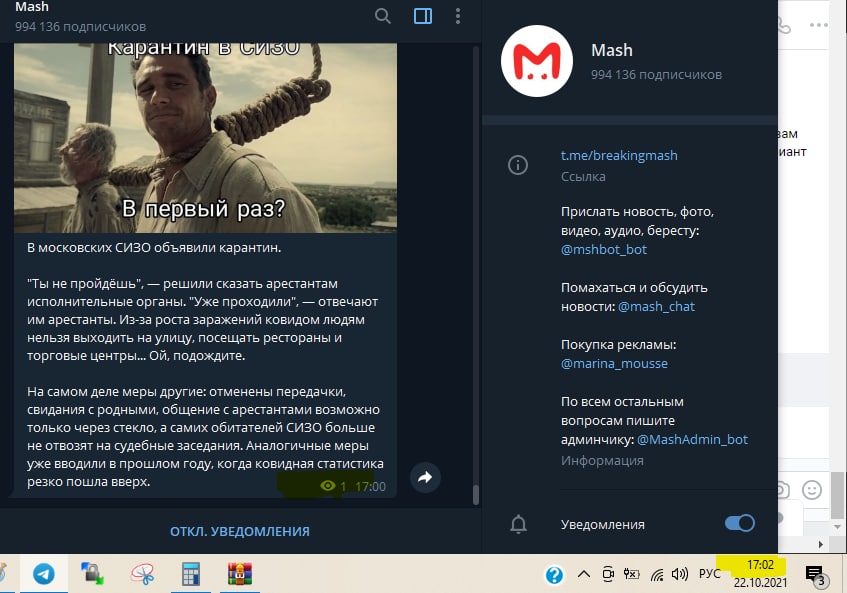Open the @mshbot_bot link

coord(603,250)
